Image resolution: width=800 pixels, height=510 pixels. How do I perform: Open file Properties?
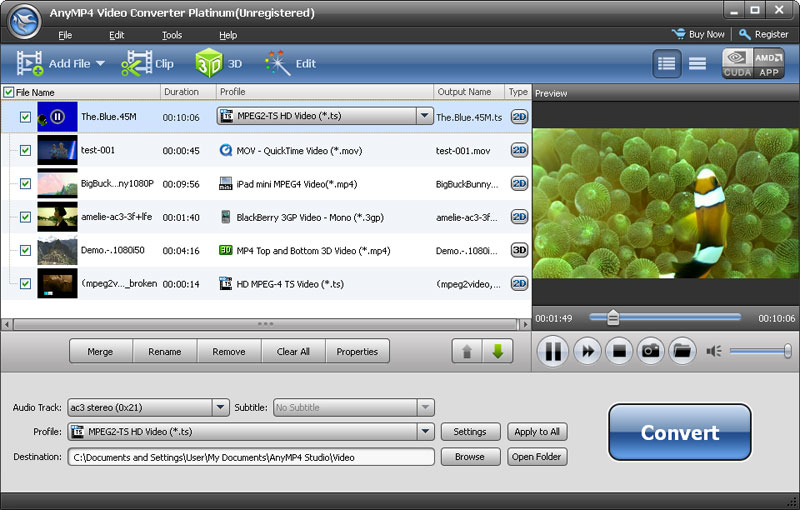click(x=357, y=351)
